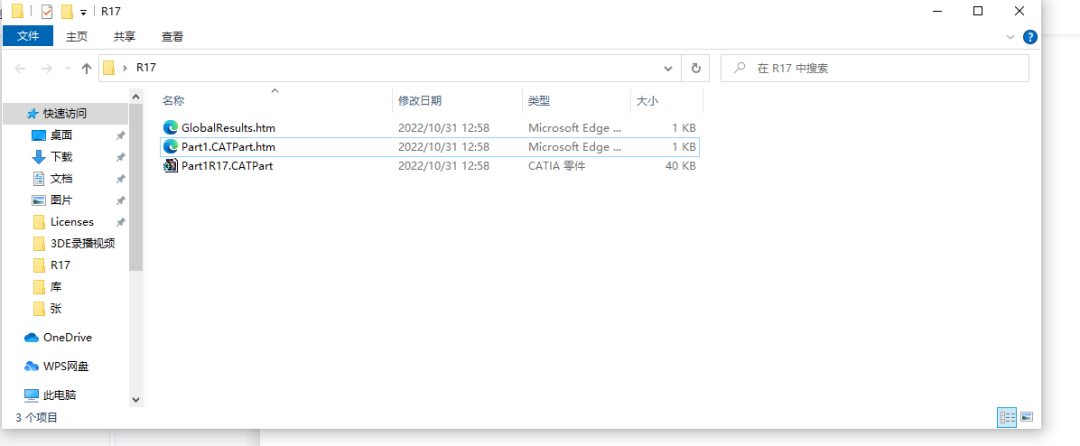Refresh the R17 folder view

click(696, 68)
